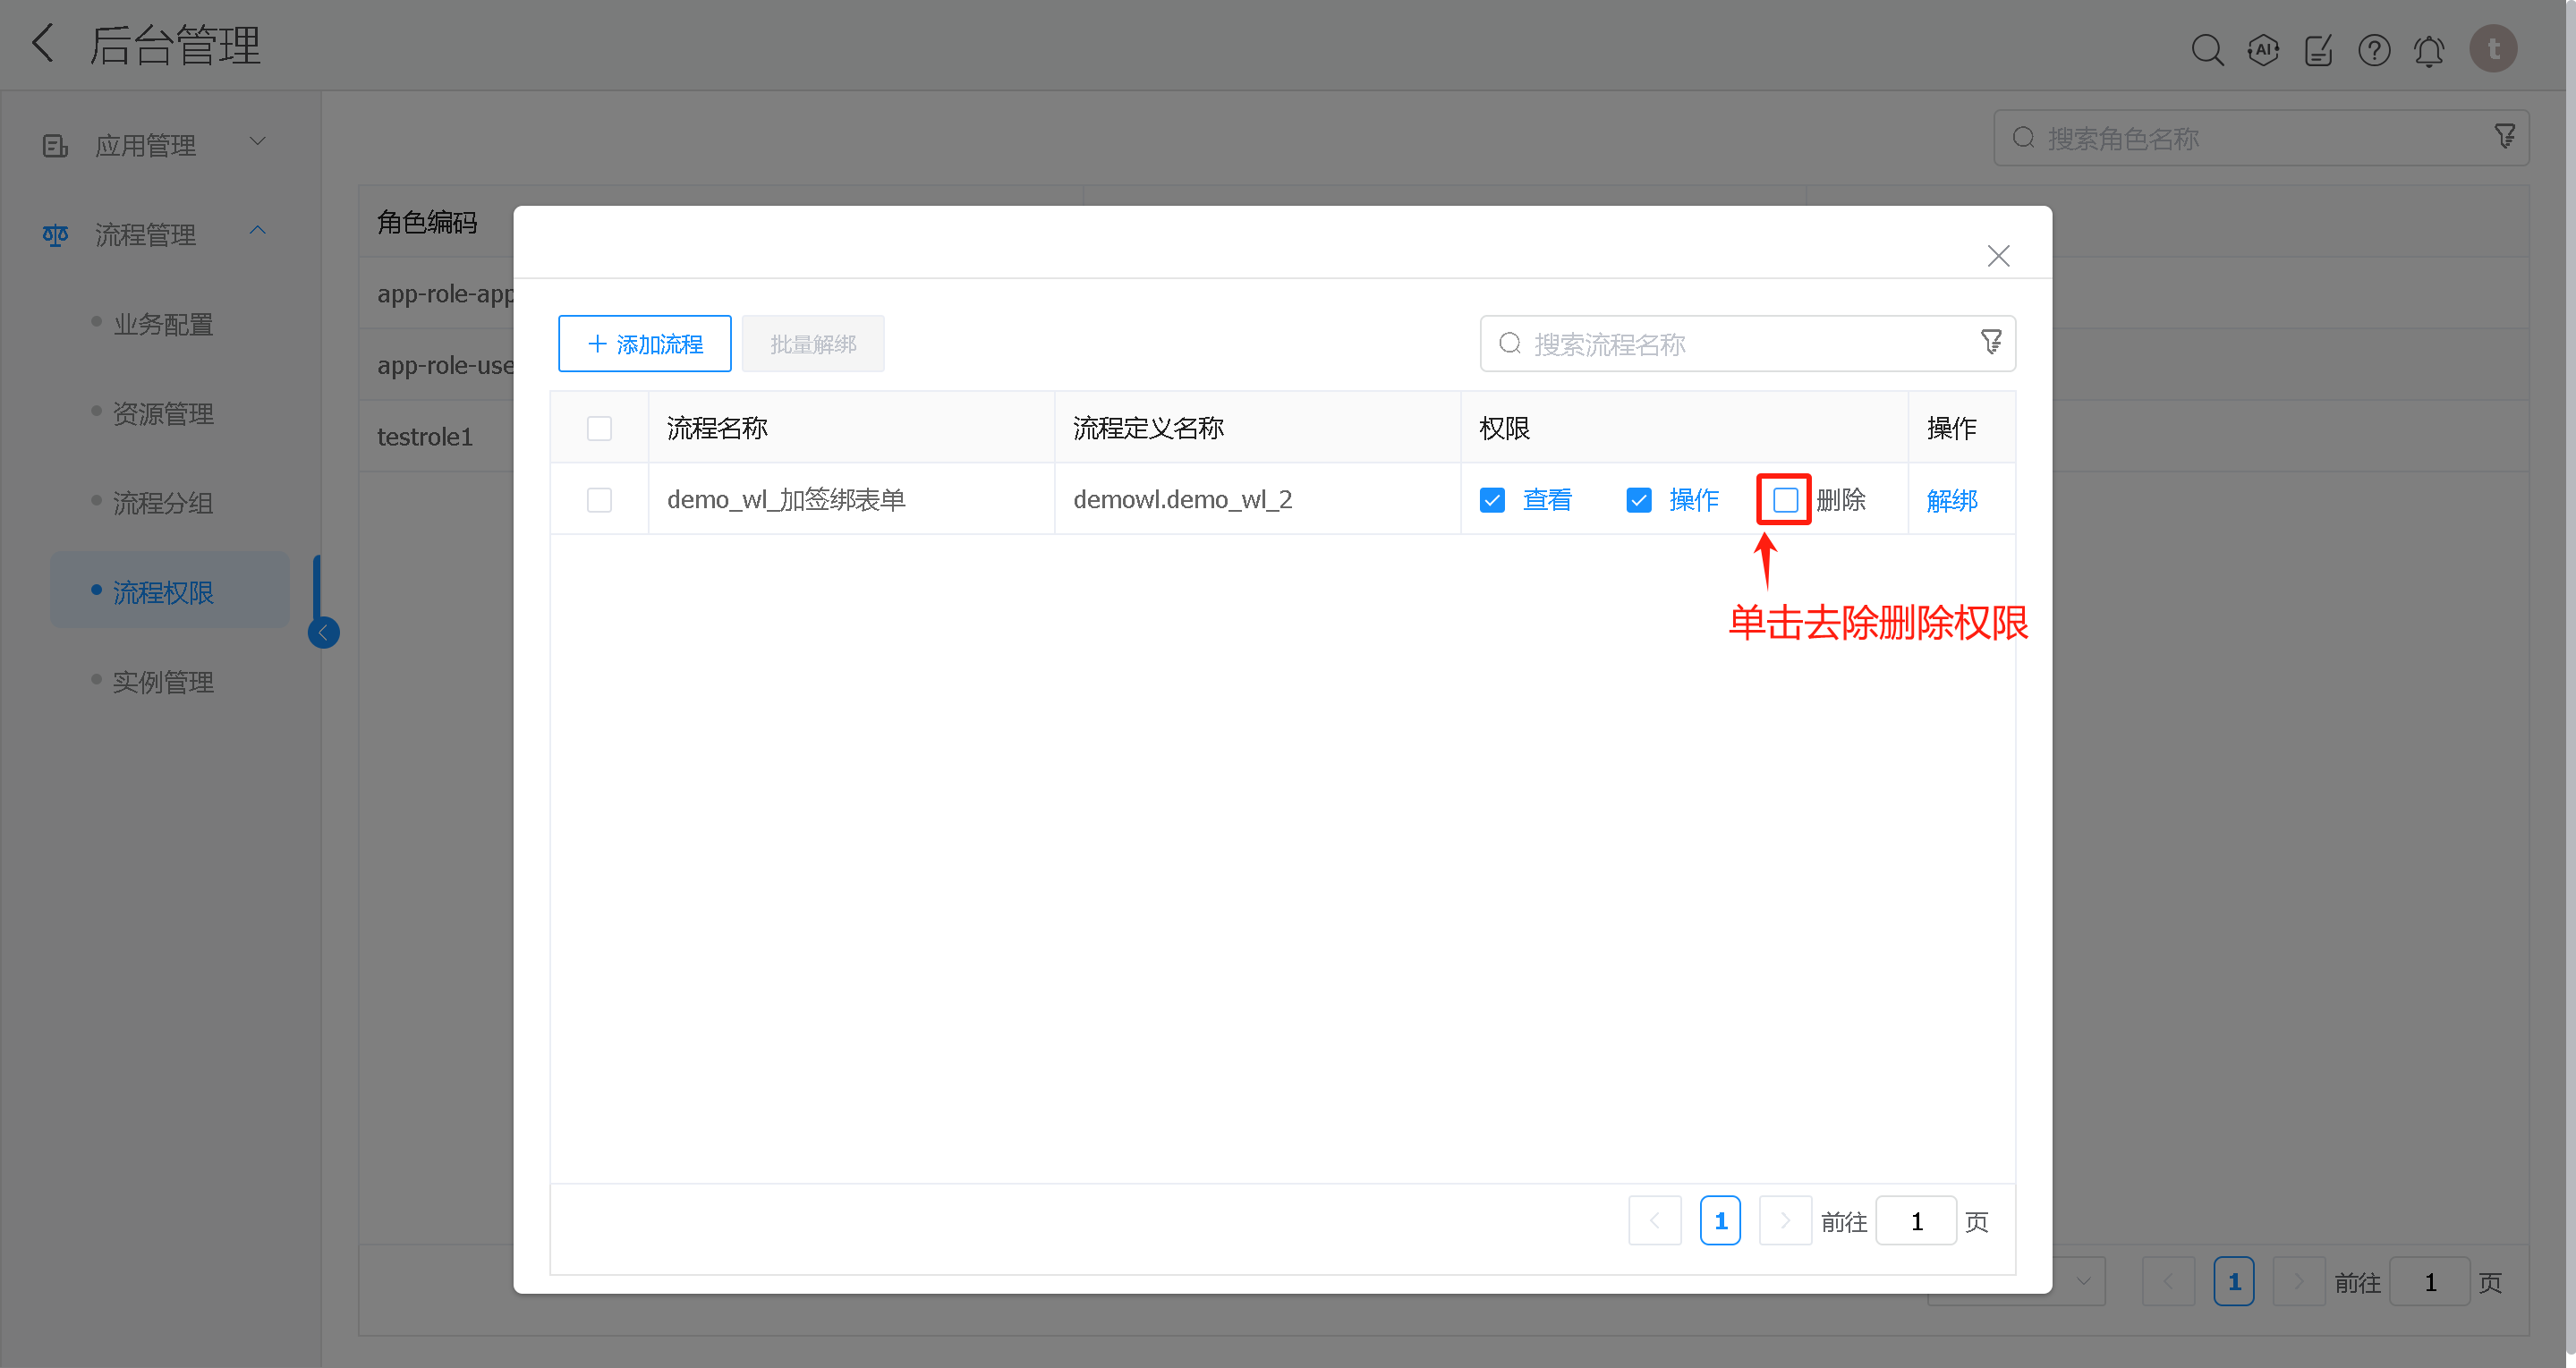This screenshot has width=2576, height=1368.
Task: Open the notes/edit icon in top bar
Action: pyautogui.click(x=2318, y=49)
